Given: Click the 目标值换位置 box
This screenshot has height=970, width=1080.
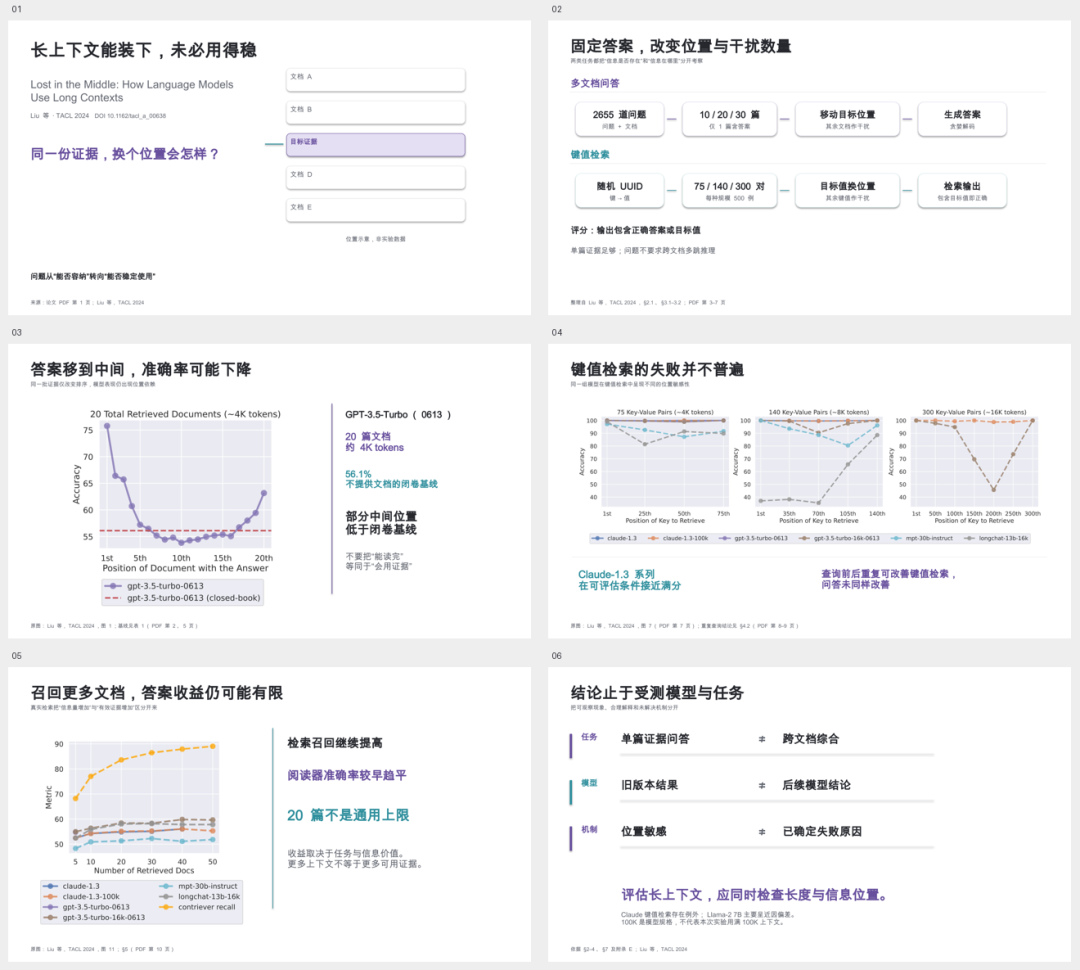Looking at the screenshot, I should (x=847, y=190).
